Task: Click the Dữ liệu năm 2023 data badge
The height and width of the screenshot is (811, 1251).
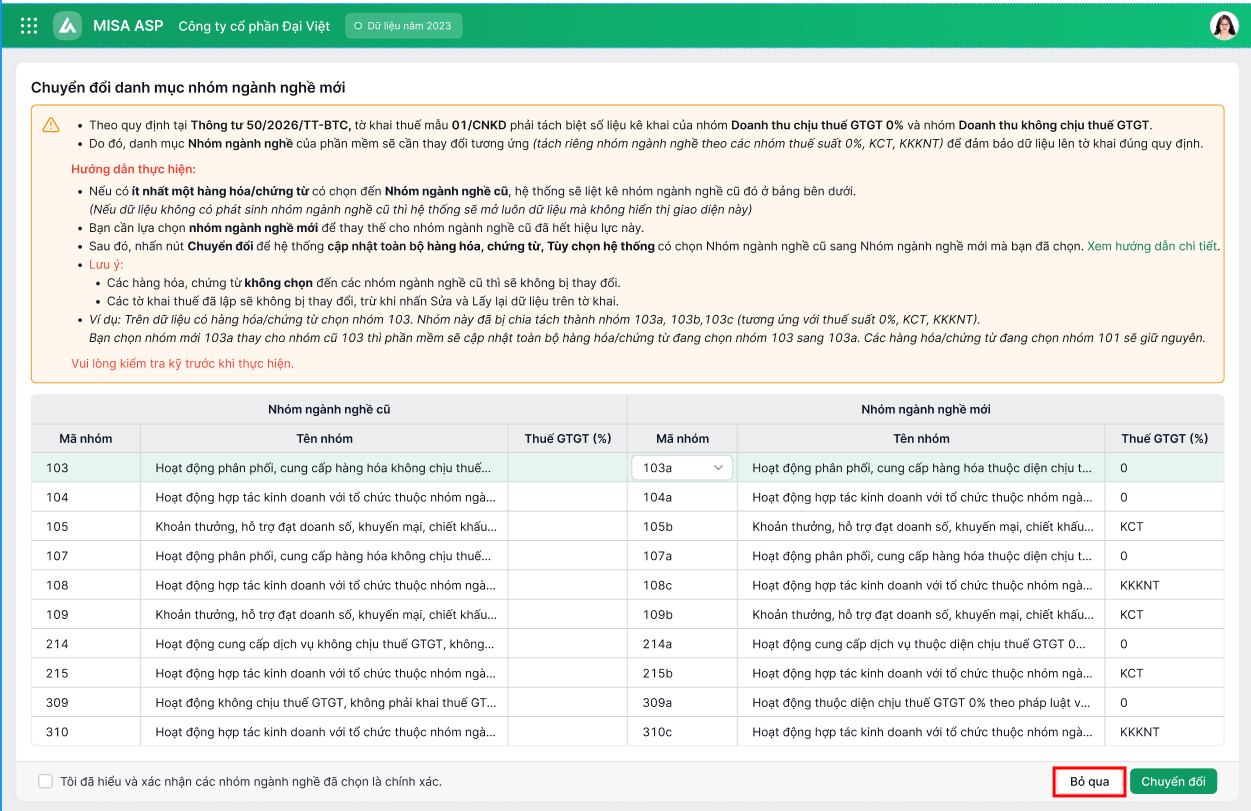Action: (404, 26)
